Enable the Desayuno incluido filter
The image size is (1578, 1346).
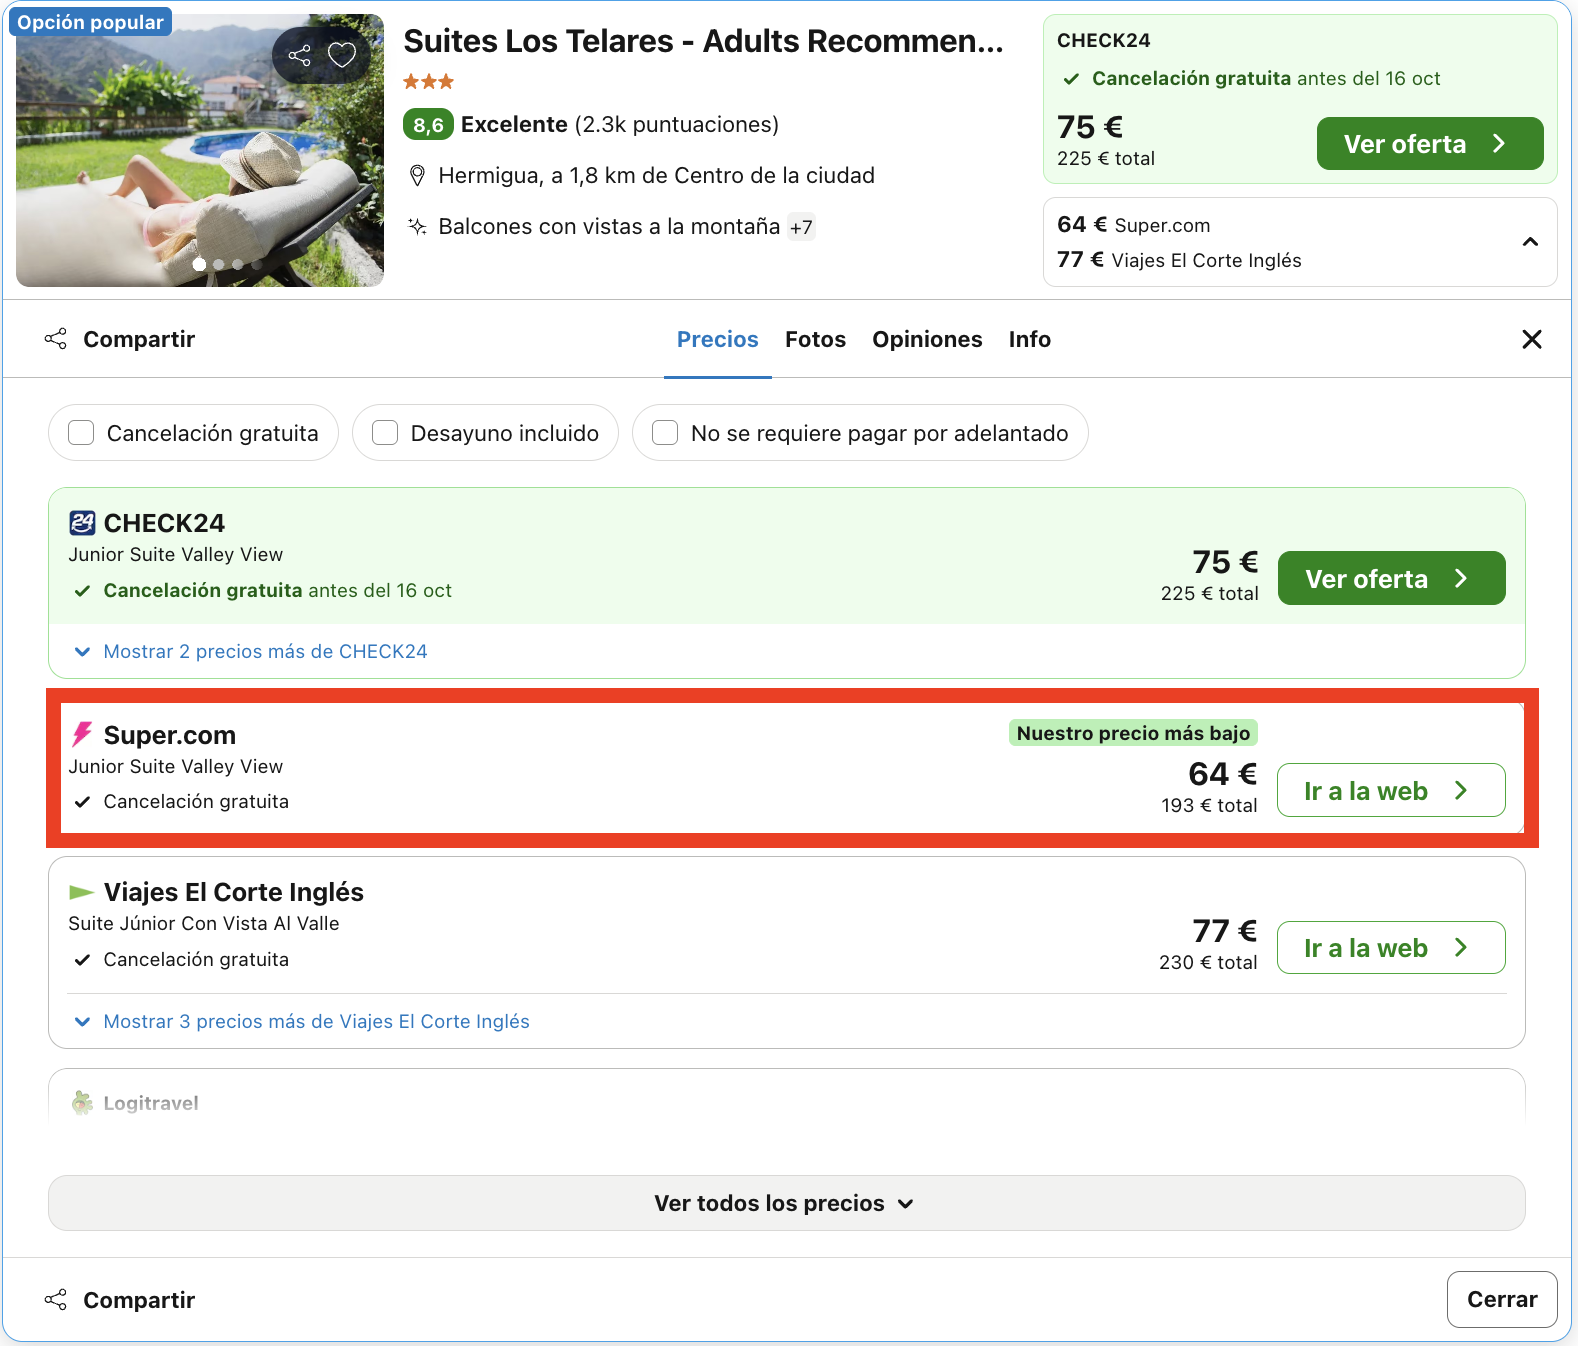tap(385, 433)
